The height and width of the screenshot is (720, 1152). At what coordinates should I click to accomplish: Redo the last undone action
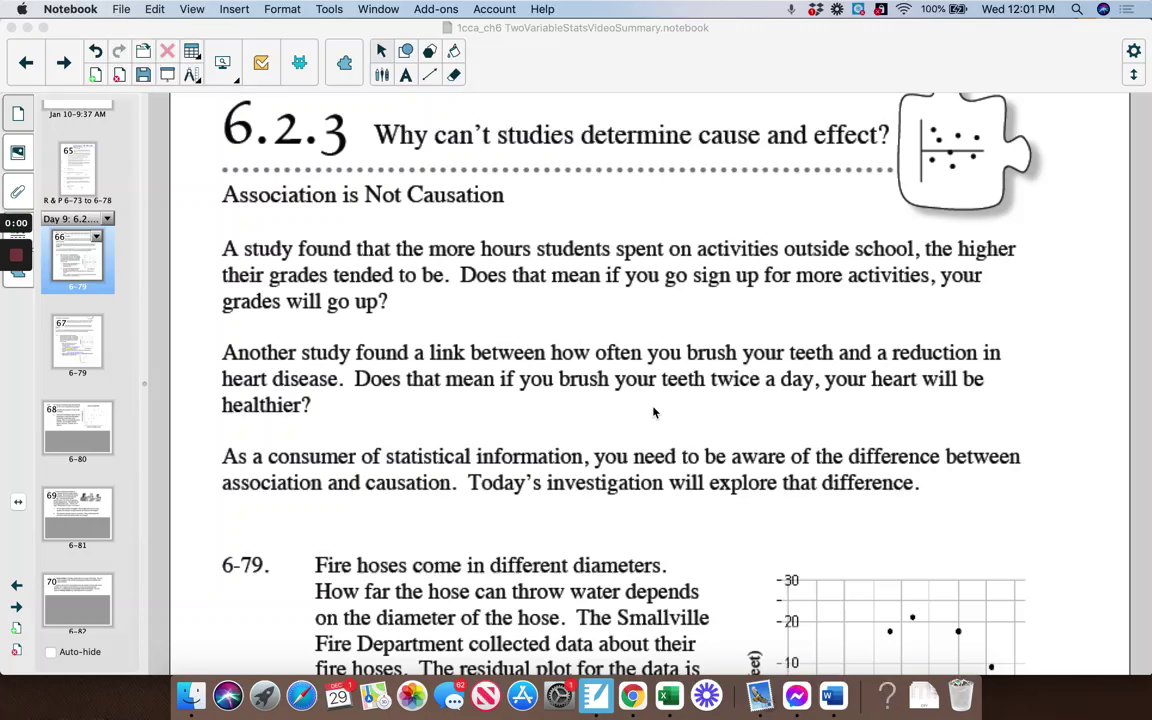pos(119,51)
